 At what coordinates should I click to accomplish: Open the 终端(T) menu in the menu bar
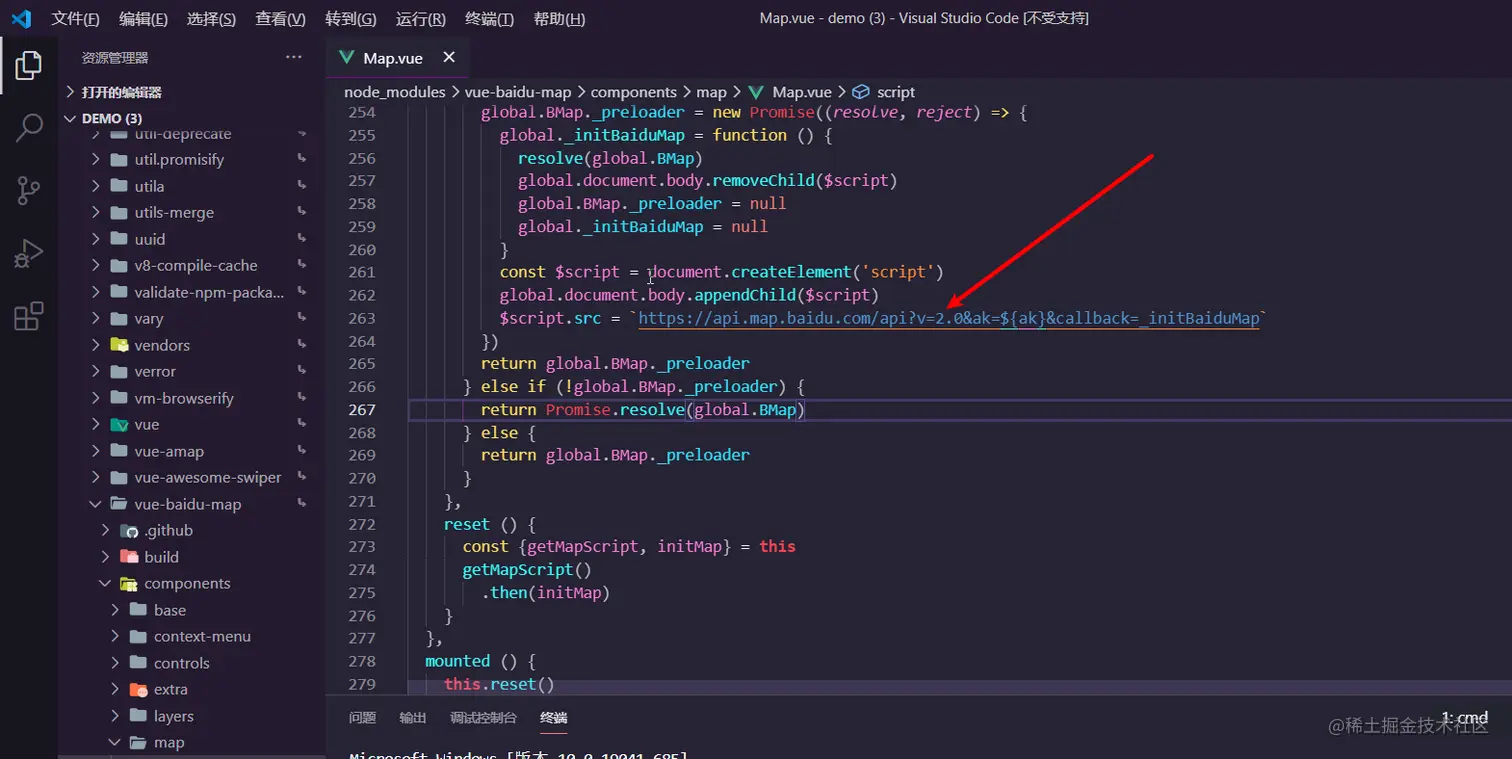pos(490,19)
